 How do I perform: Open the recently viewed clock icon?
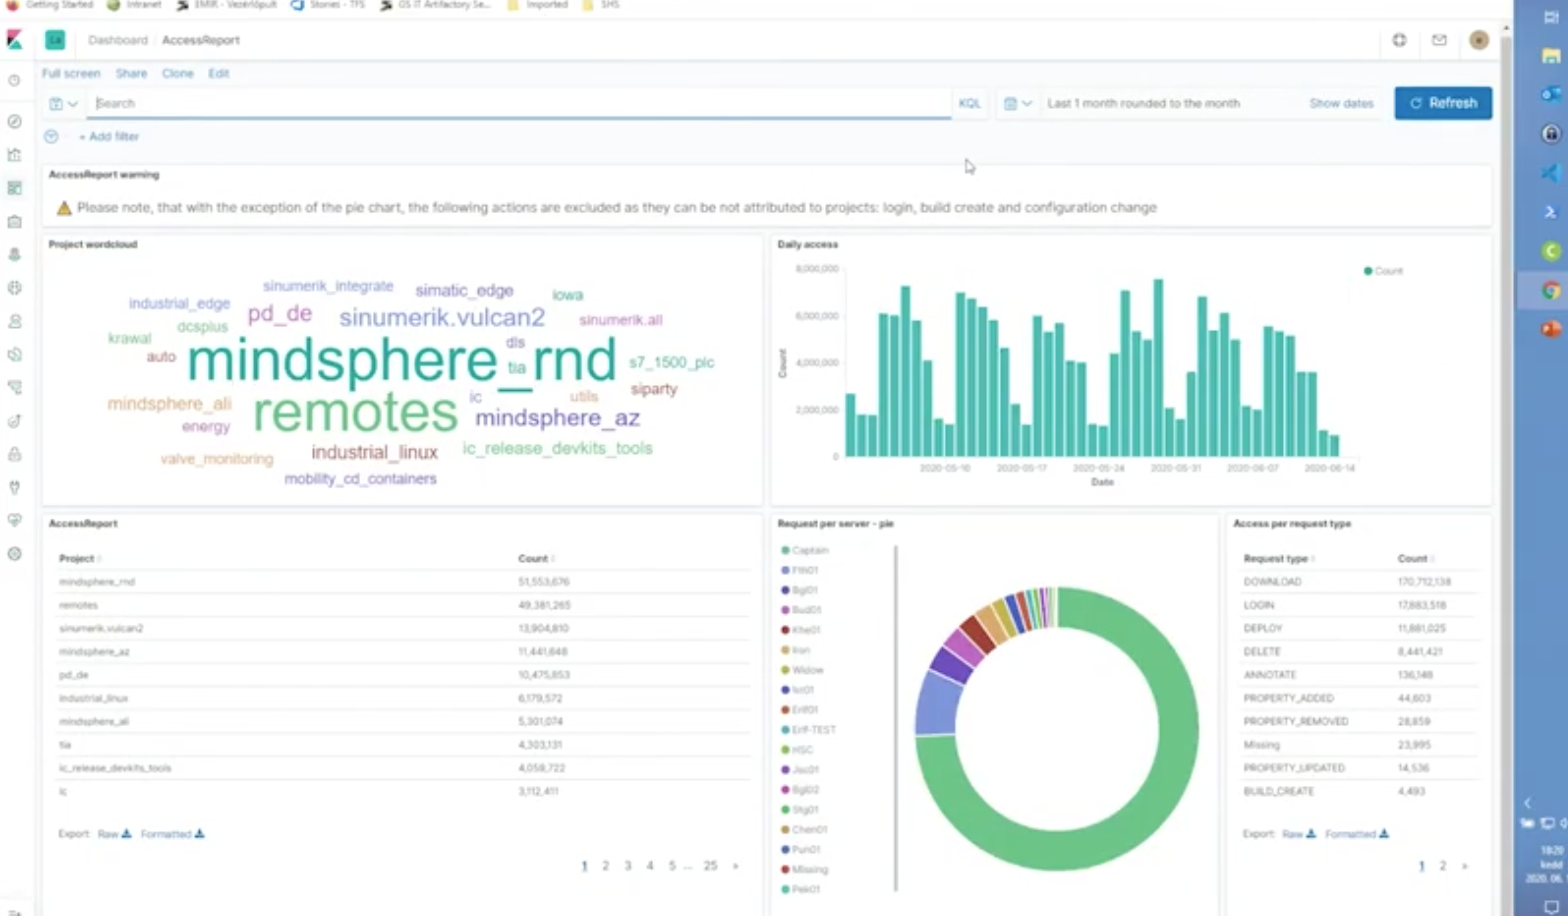coord(14,80)
